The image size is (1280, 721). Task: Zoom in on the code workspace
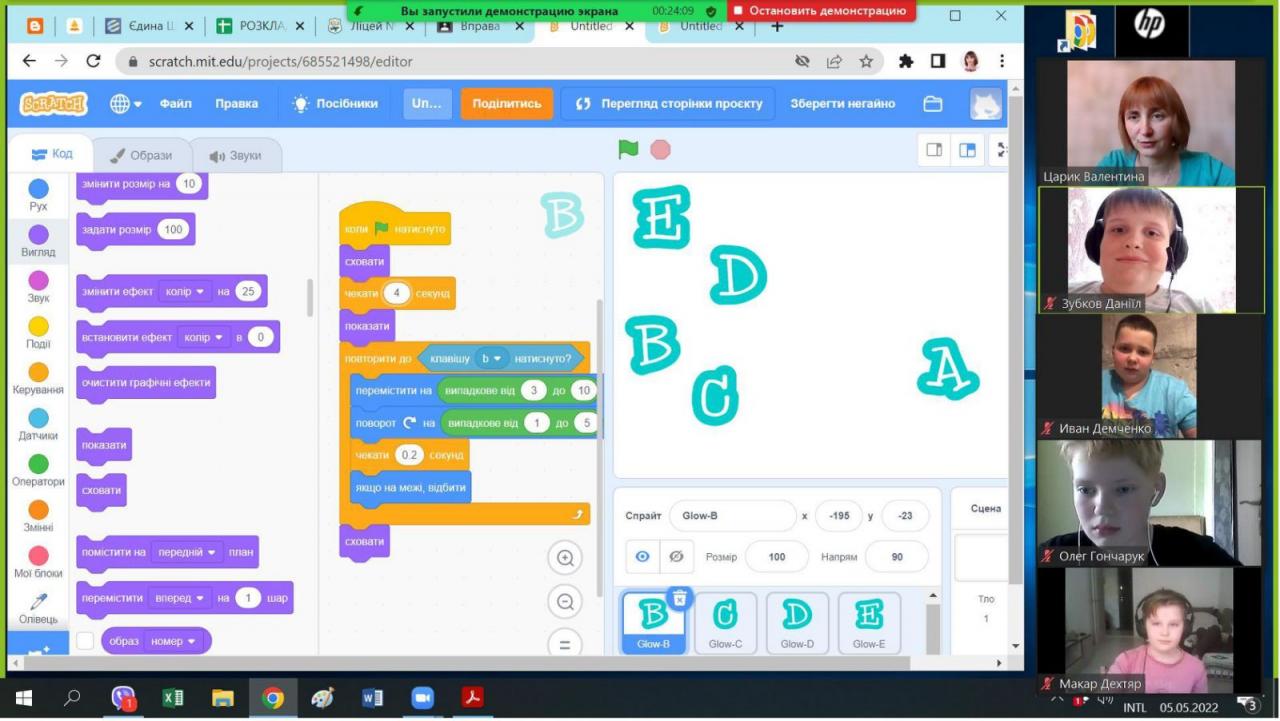click(565, 558)
